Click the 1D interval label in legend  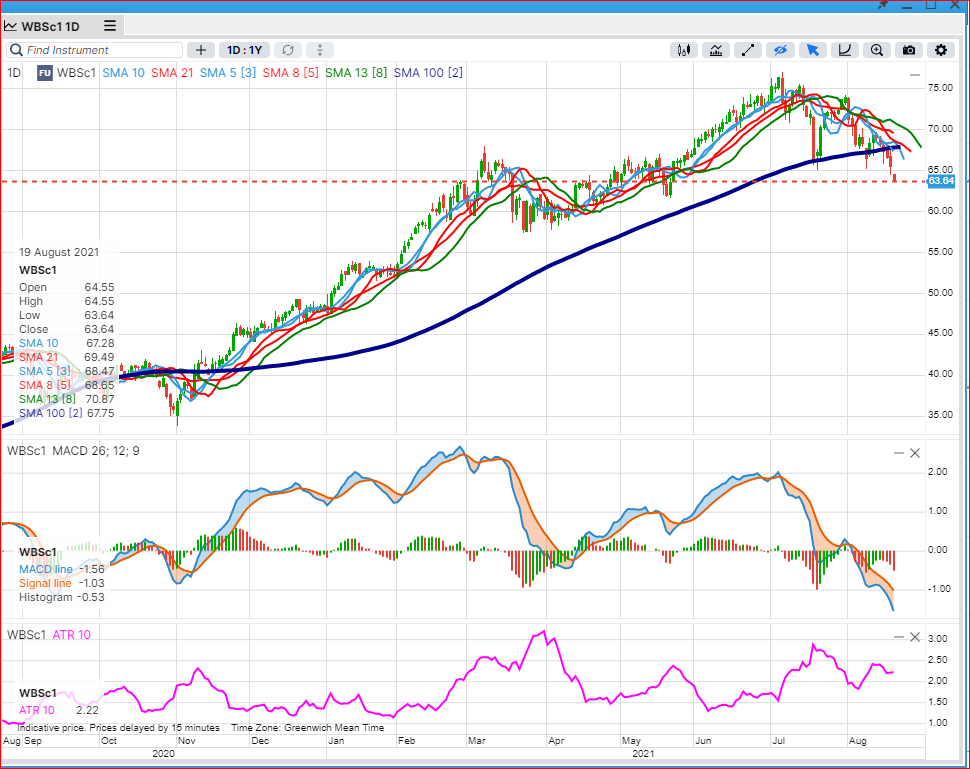[x=14, y=73]
